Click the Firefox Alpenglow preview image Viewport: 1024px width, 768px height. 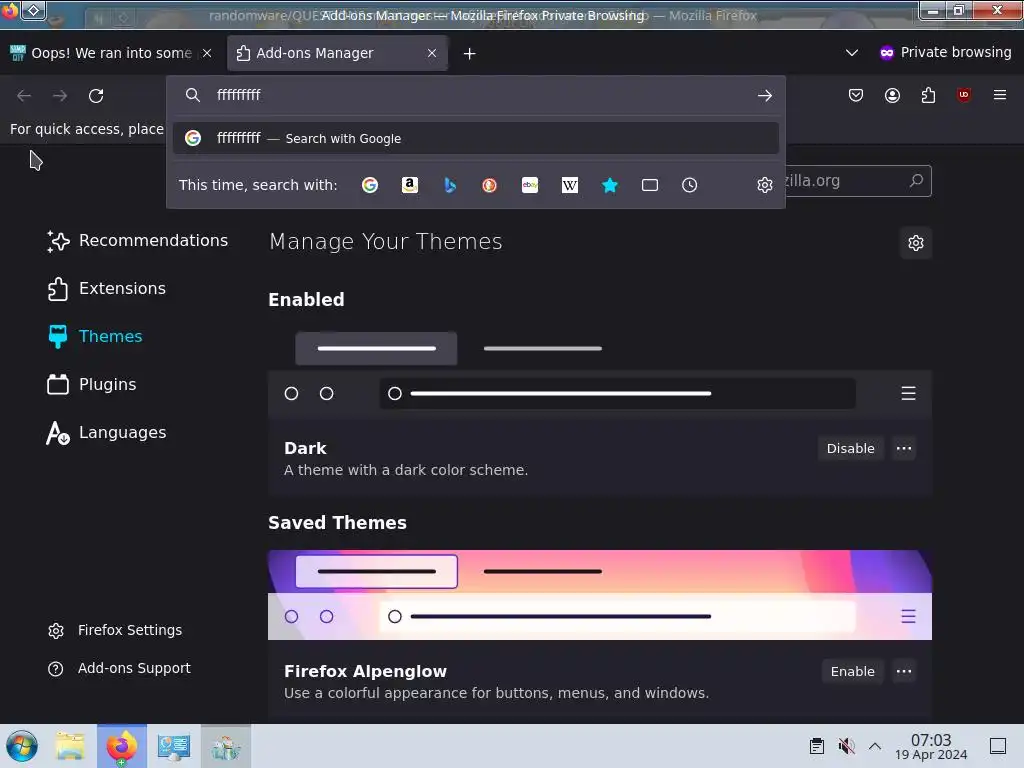pyautogui.click(x=600, y=595)
